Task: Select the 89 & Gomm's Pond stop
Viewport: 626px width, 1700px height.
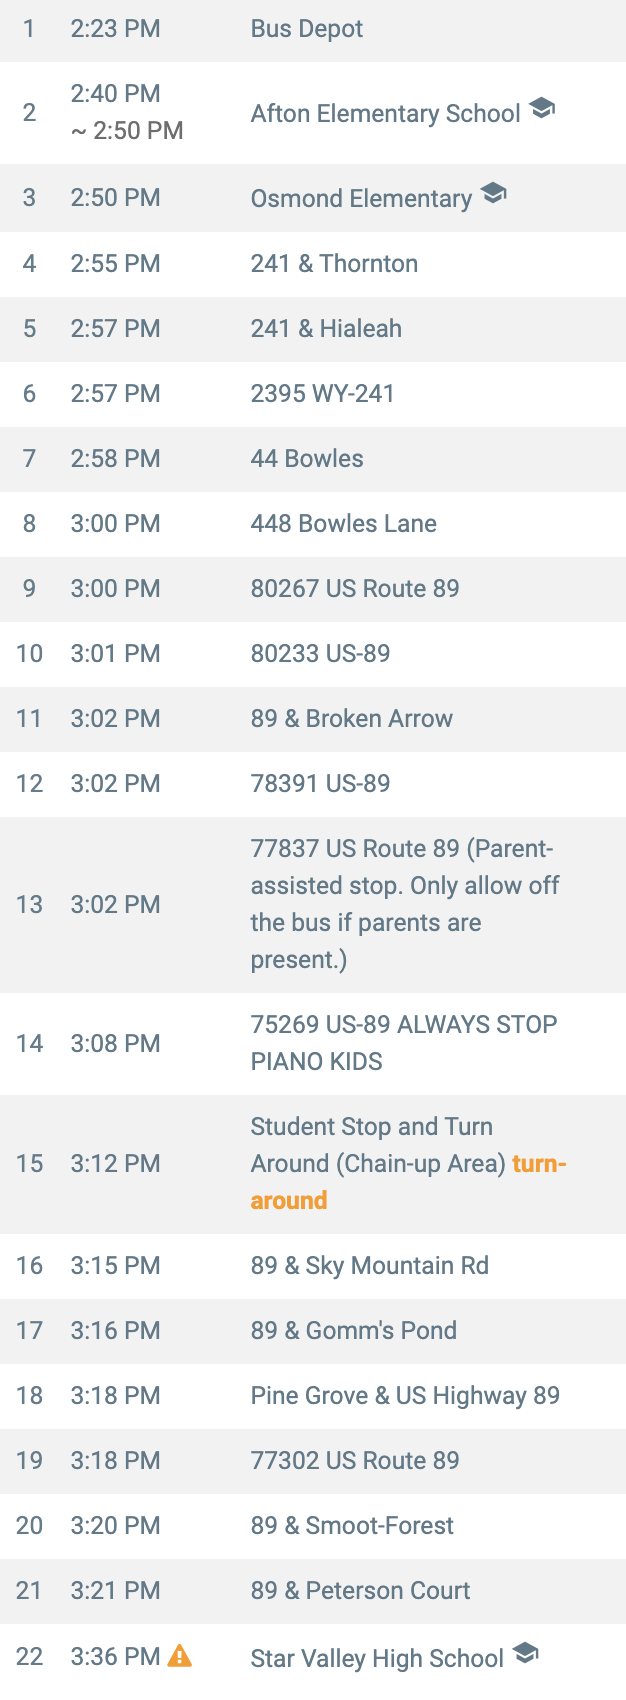Action: coord(353,1331)
